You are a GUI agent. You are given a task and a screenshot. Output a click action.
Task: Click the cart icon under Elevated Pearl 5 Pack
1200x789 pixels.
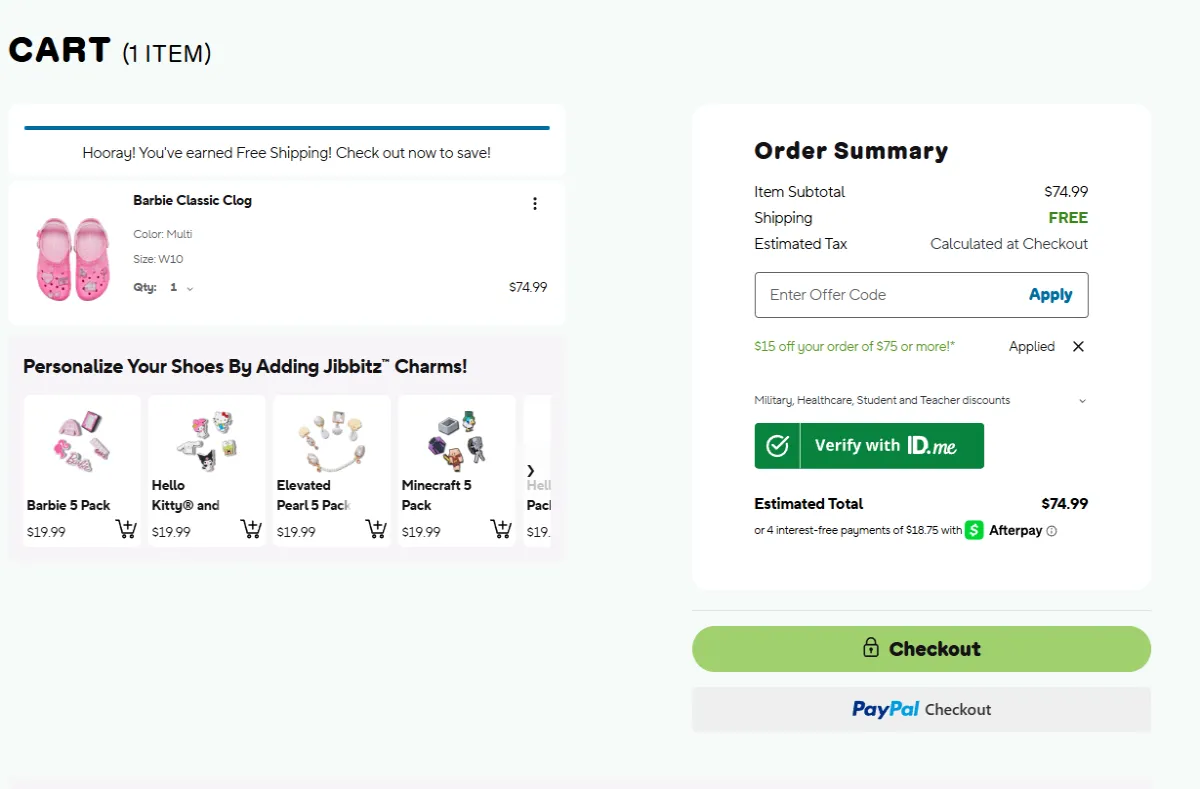click(x=376, y=531)
